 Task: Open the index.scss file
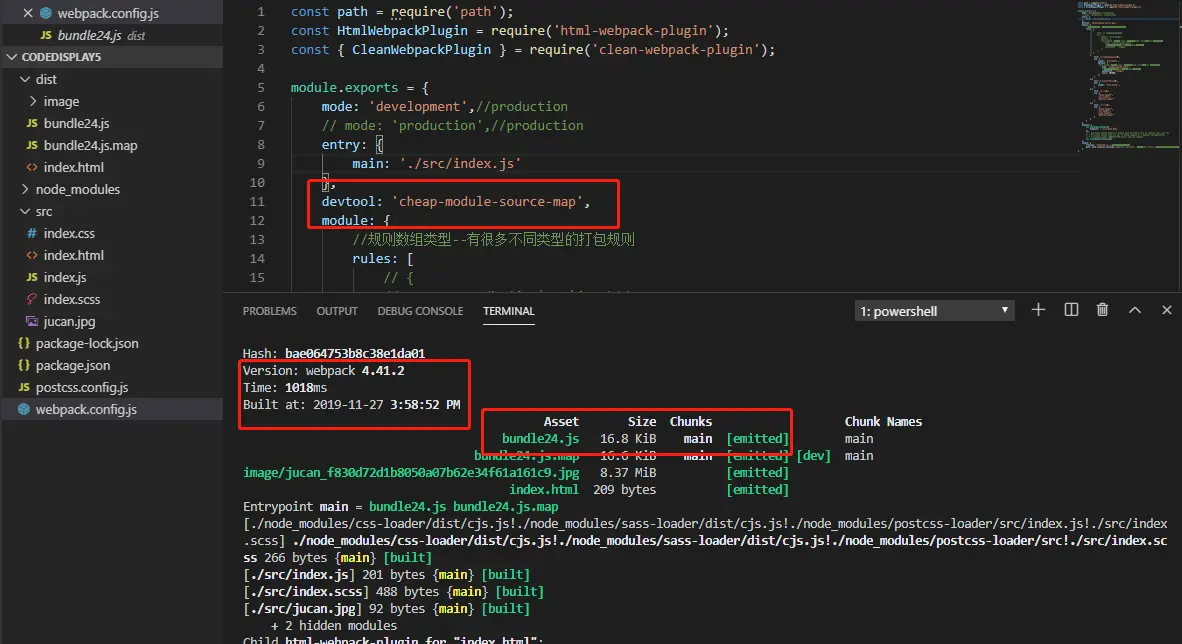(x=72, y=299)
